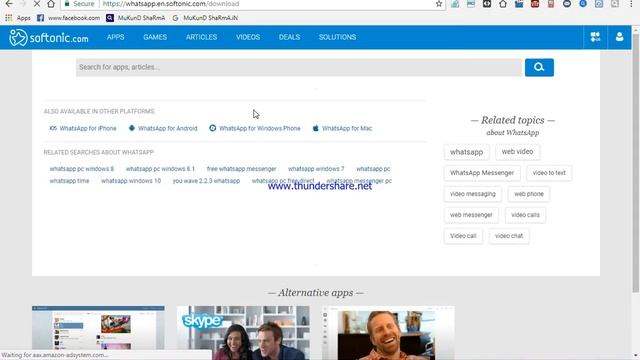Open the ARTICLES section
The width and height of the screenshot is (640, 360).
pyautogui.click(x=202, y=37)
